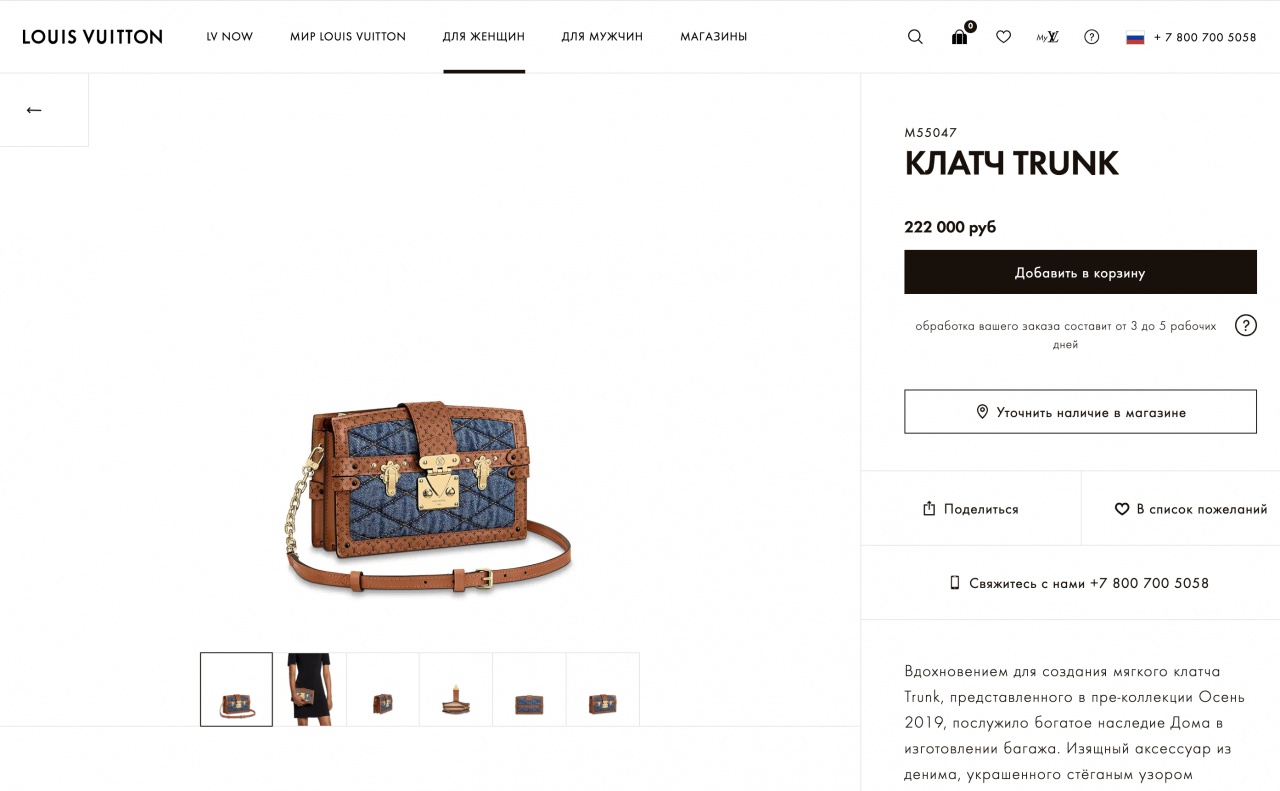This screenshot has width=1280, height=791.
Task: Click the help question mark in header
Action: pos(1092,37)
